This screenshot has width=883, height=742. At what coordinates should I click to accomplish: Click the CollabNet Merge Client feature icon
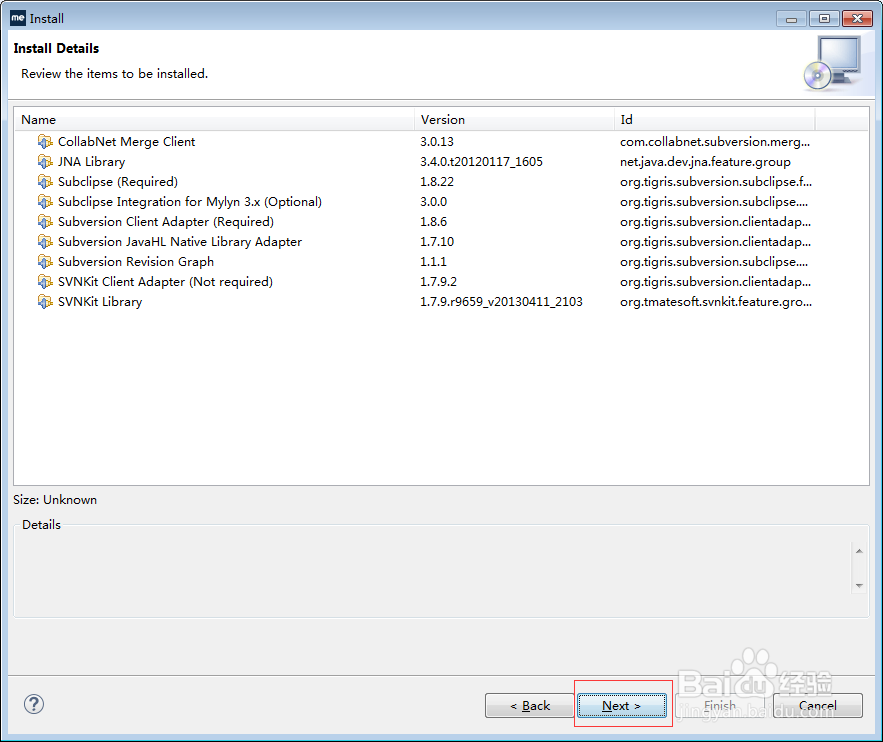tap(45, 142)
